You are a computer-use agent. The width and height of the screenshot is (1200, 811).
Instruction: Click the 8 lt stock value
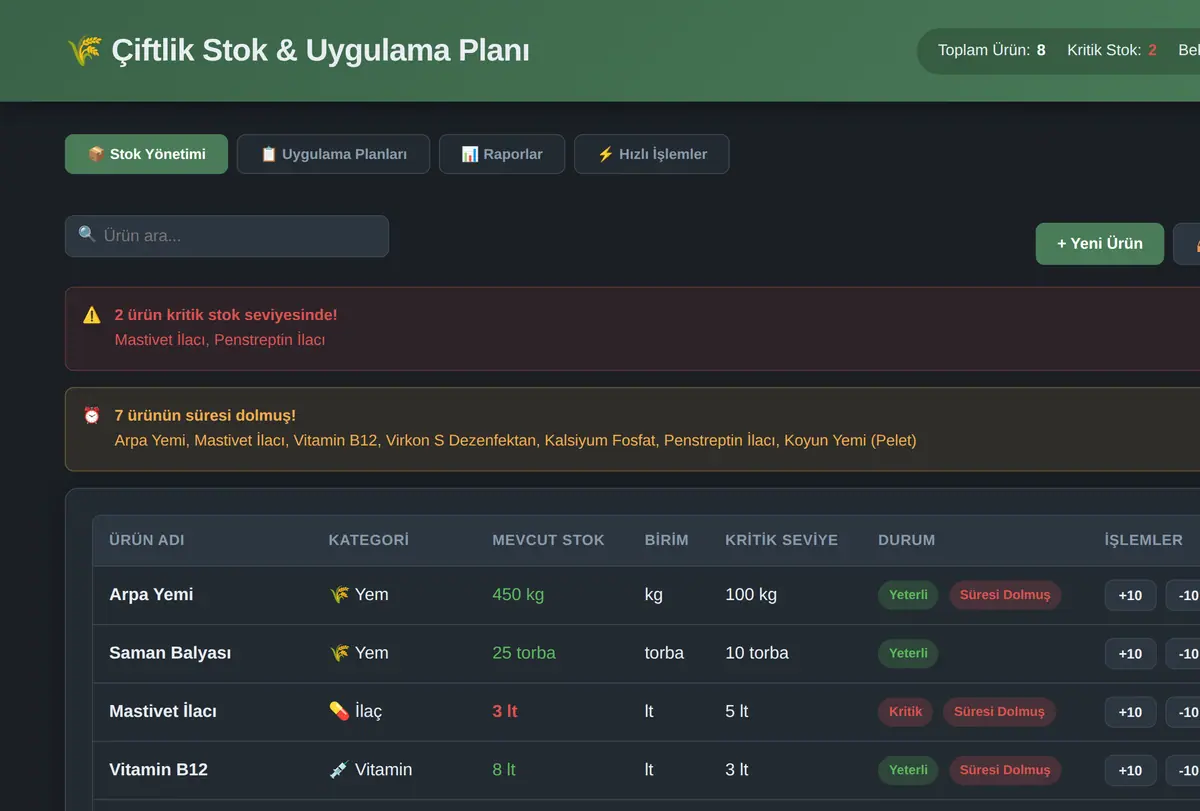pos(504,770)
